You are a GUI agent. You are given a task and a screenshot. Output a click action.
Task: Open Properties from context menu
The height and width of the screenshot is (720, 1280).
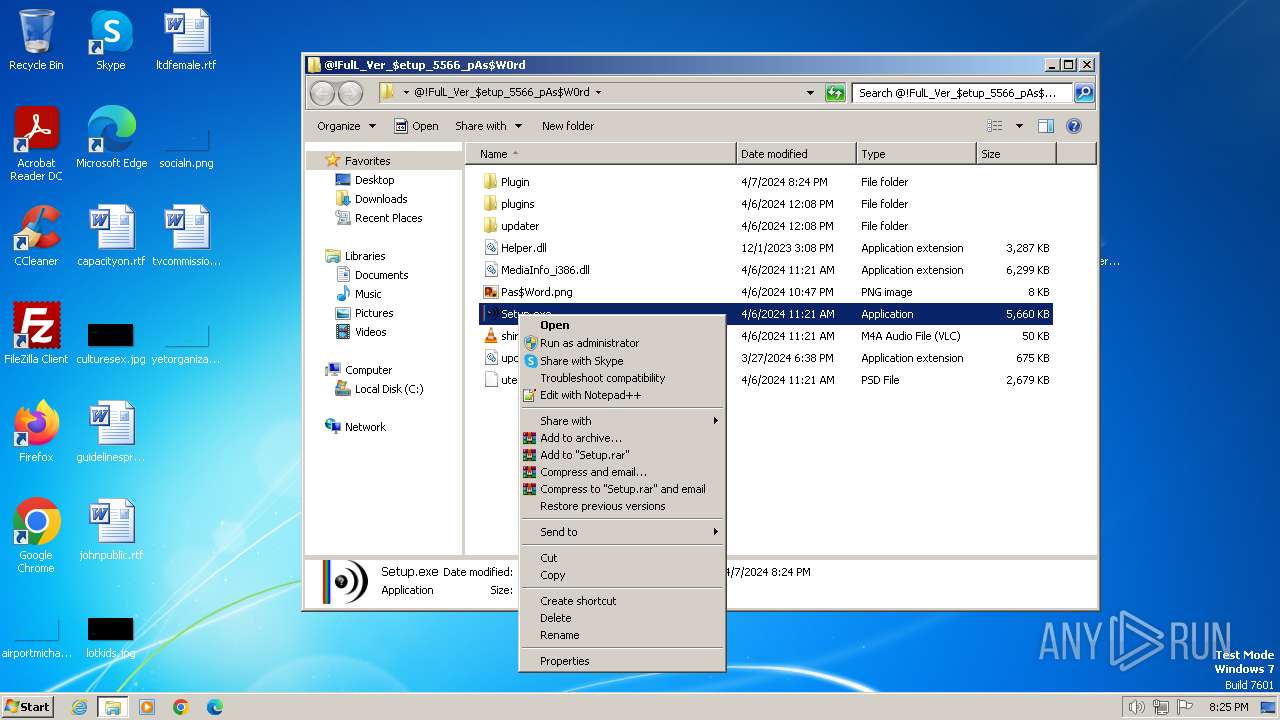(622, 661)
